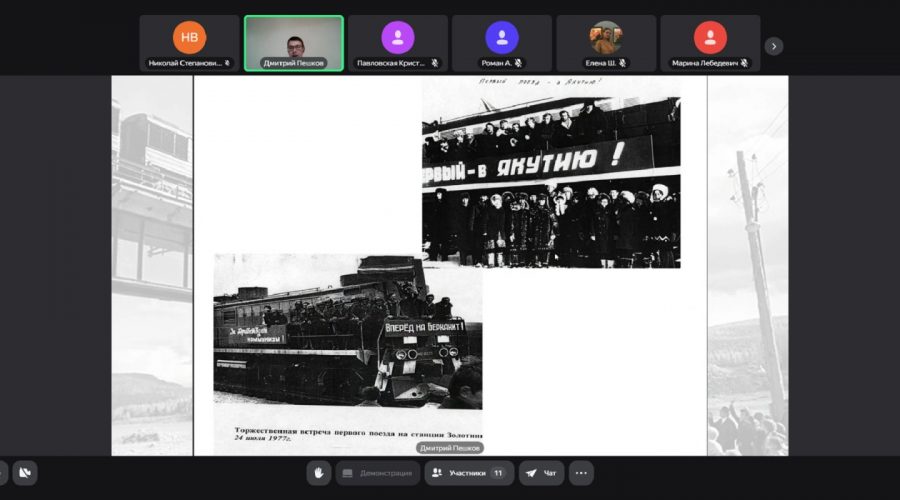Click the Дмитрий Пешков presenter name label
Screen dimensions: 900x500
(x=442, y=448)
